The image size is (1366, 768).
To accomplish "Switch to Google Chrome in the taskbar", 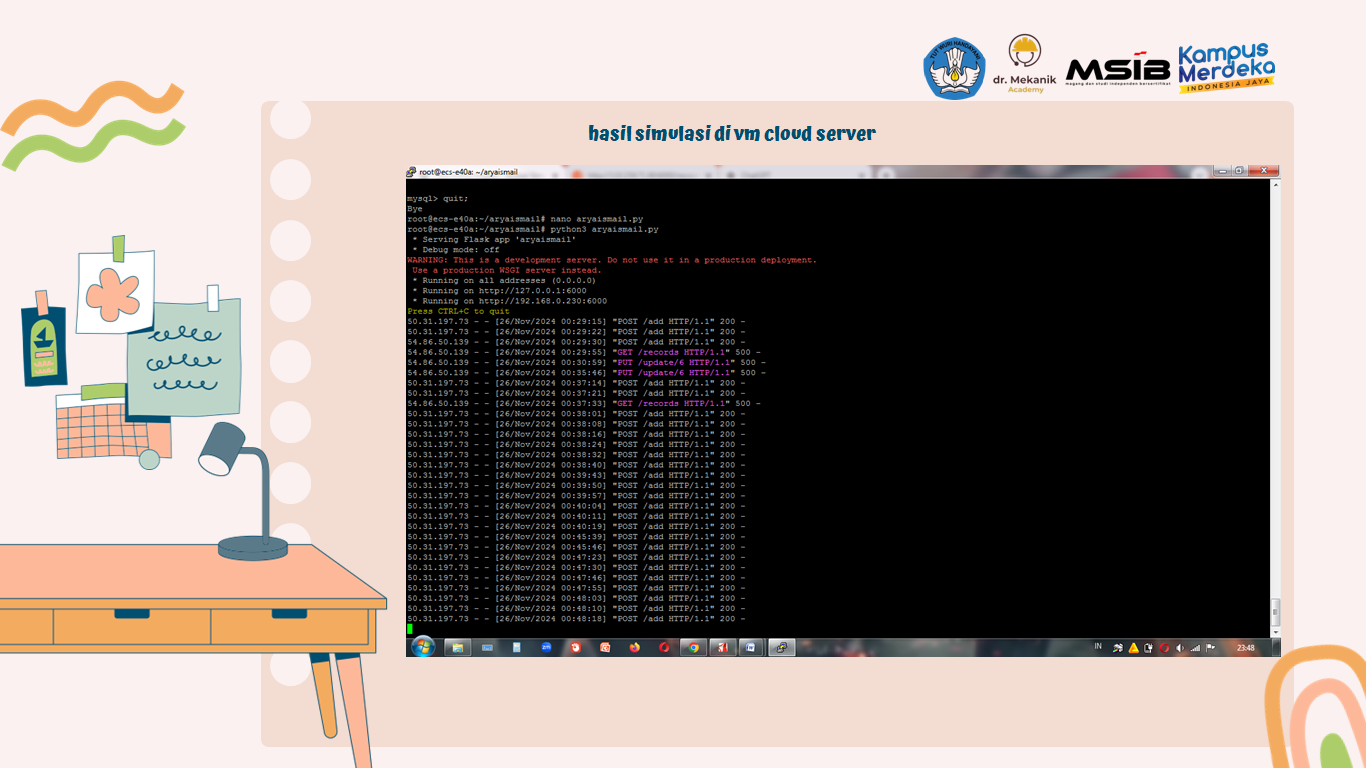I will (x=694, y=647).
